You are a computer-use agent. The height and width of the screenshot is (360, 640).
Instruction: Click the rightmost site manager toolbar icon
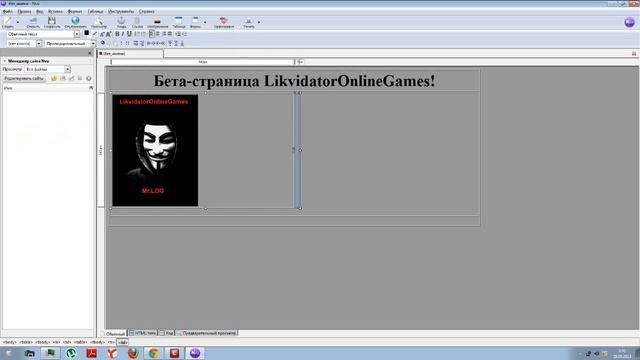[89, 78]
